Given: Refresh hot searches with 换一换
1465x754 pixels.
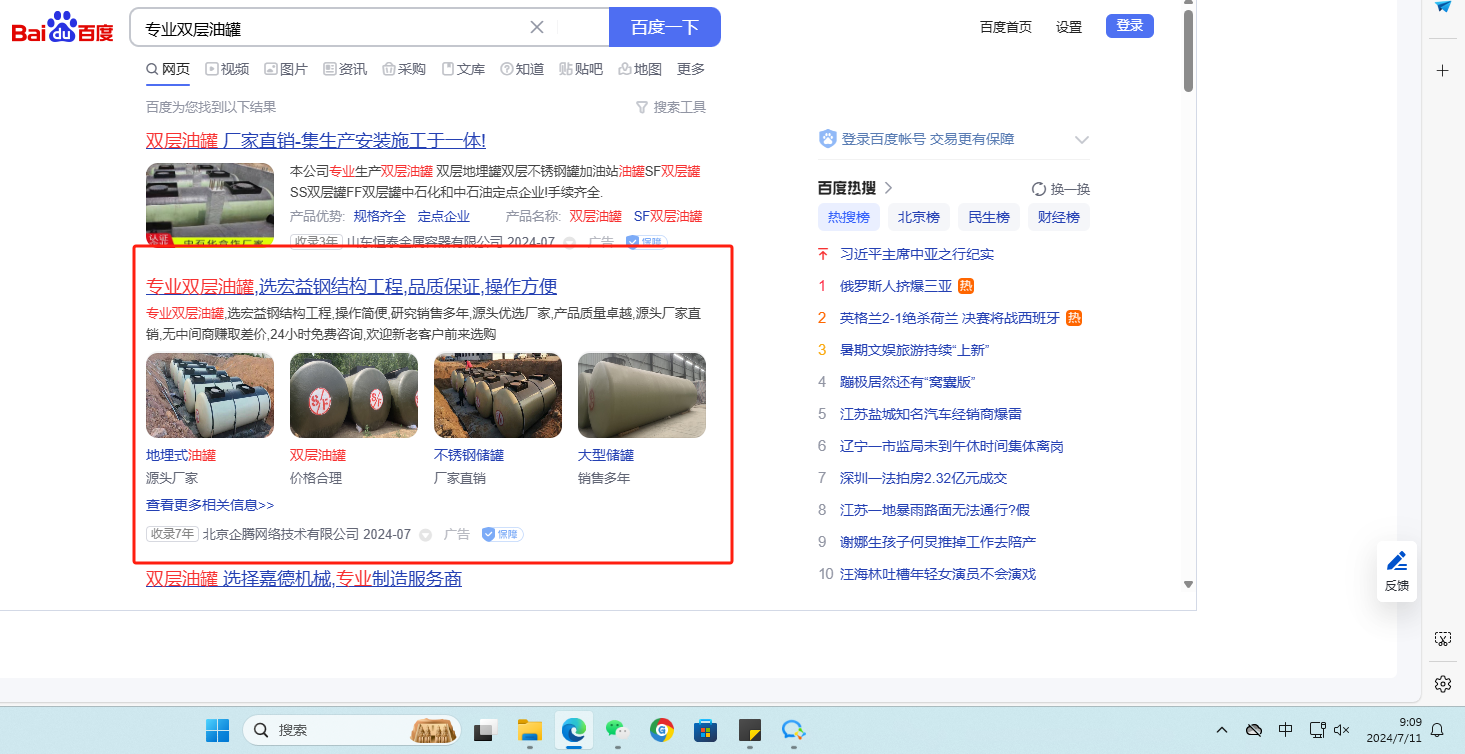Looking at the screenshot, I should [1061, 189].
